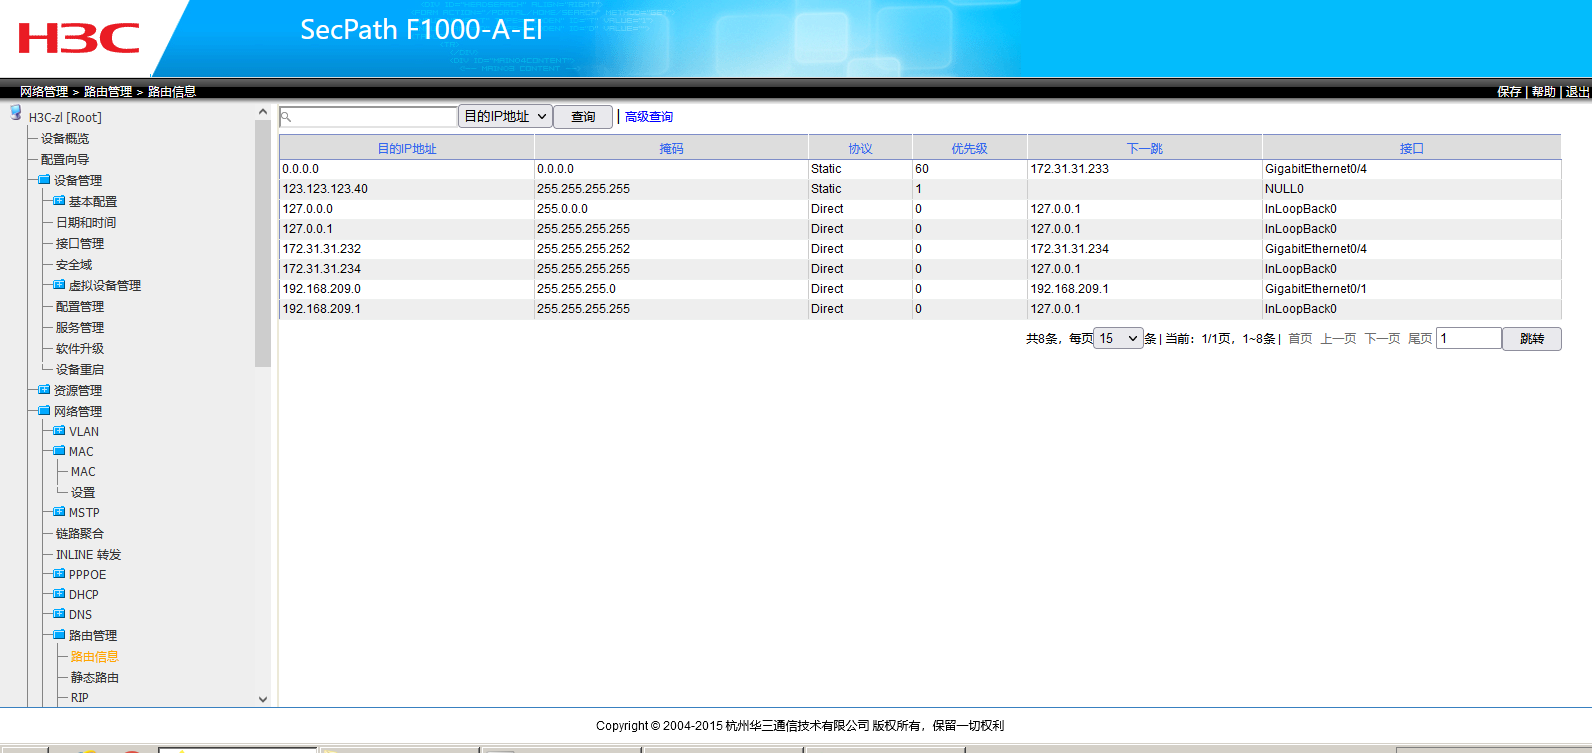
Task: Open INLINE 转发 in the tree
Action: [x=88, y=555]
